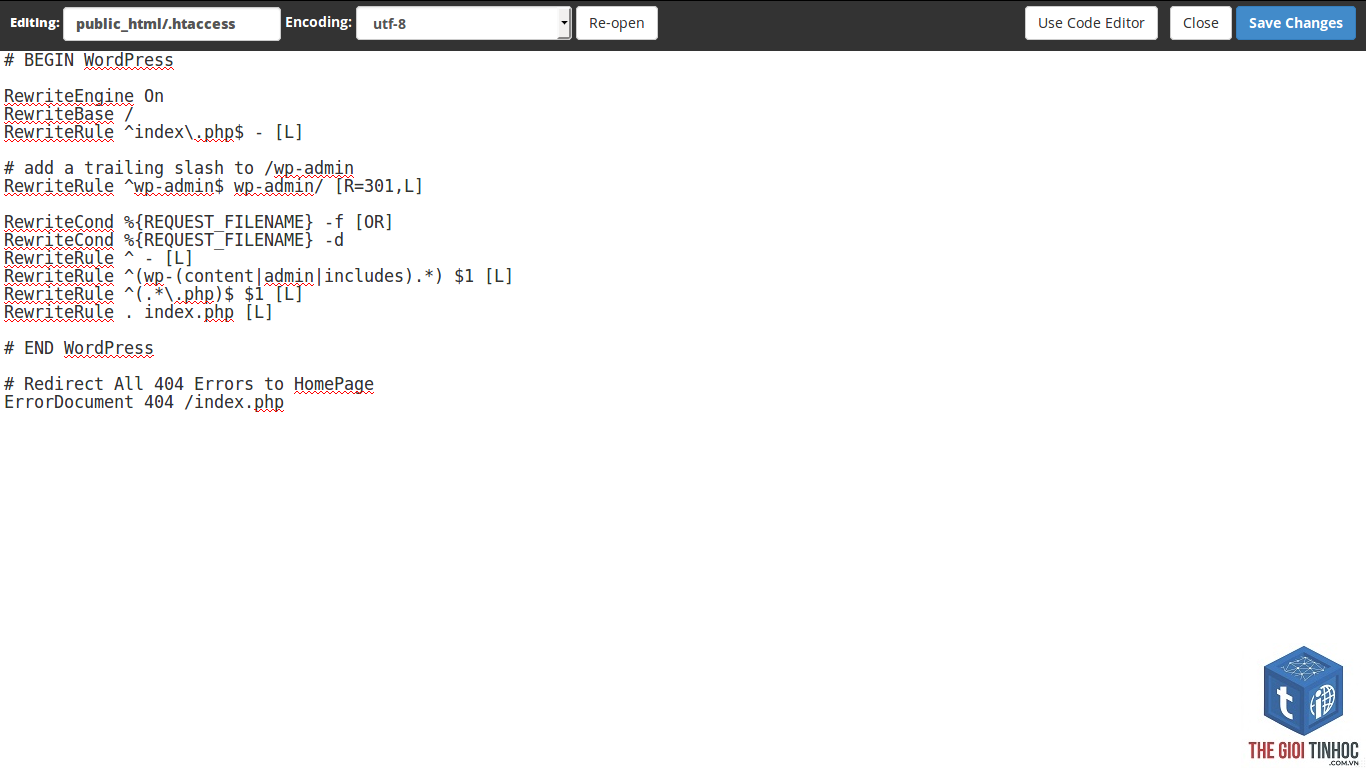The width and height of the screenshot is (1366, 768).
Task: Click the Close button in header
Action: (x=1201, y=23)
